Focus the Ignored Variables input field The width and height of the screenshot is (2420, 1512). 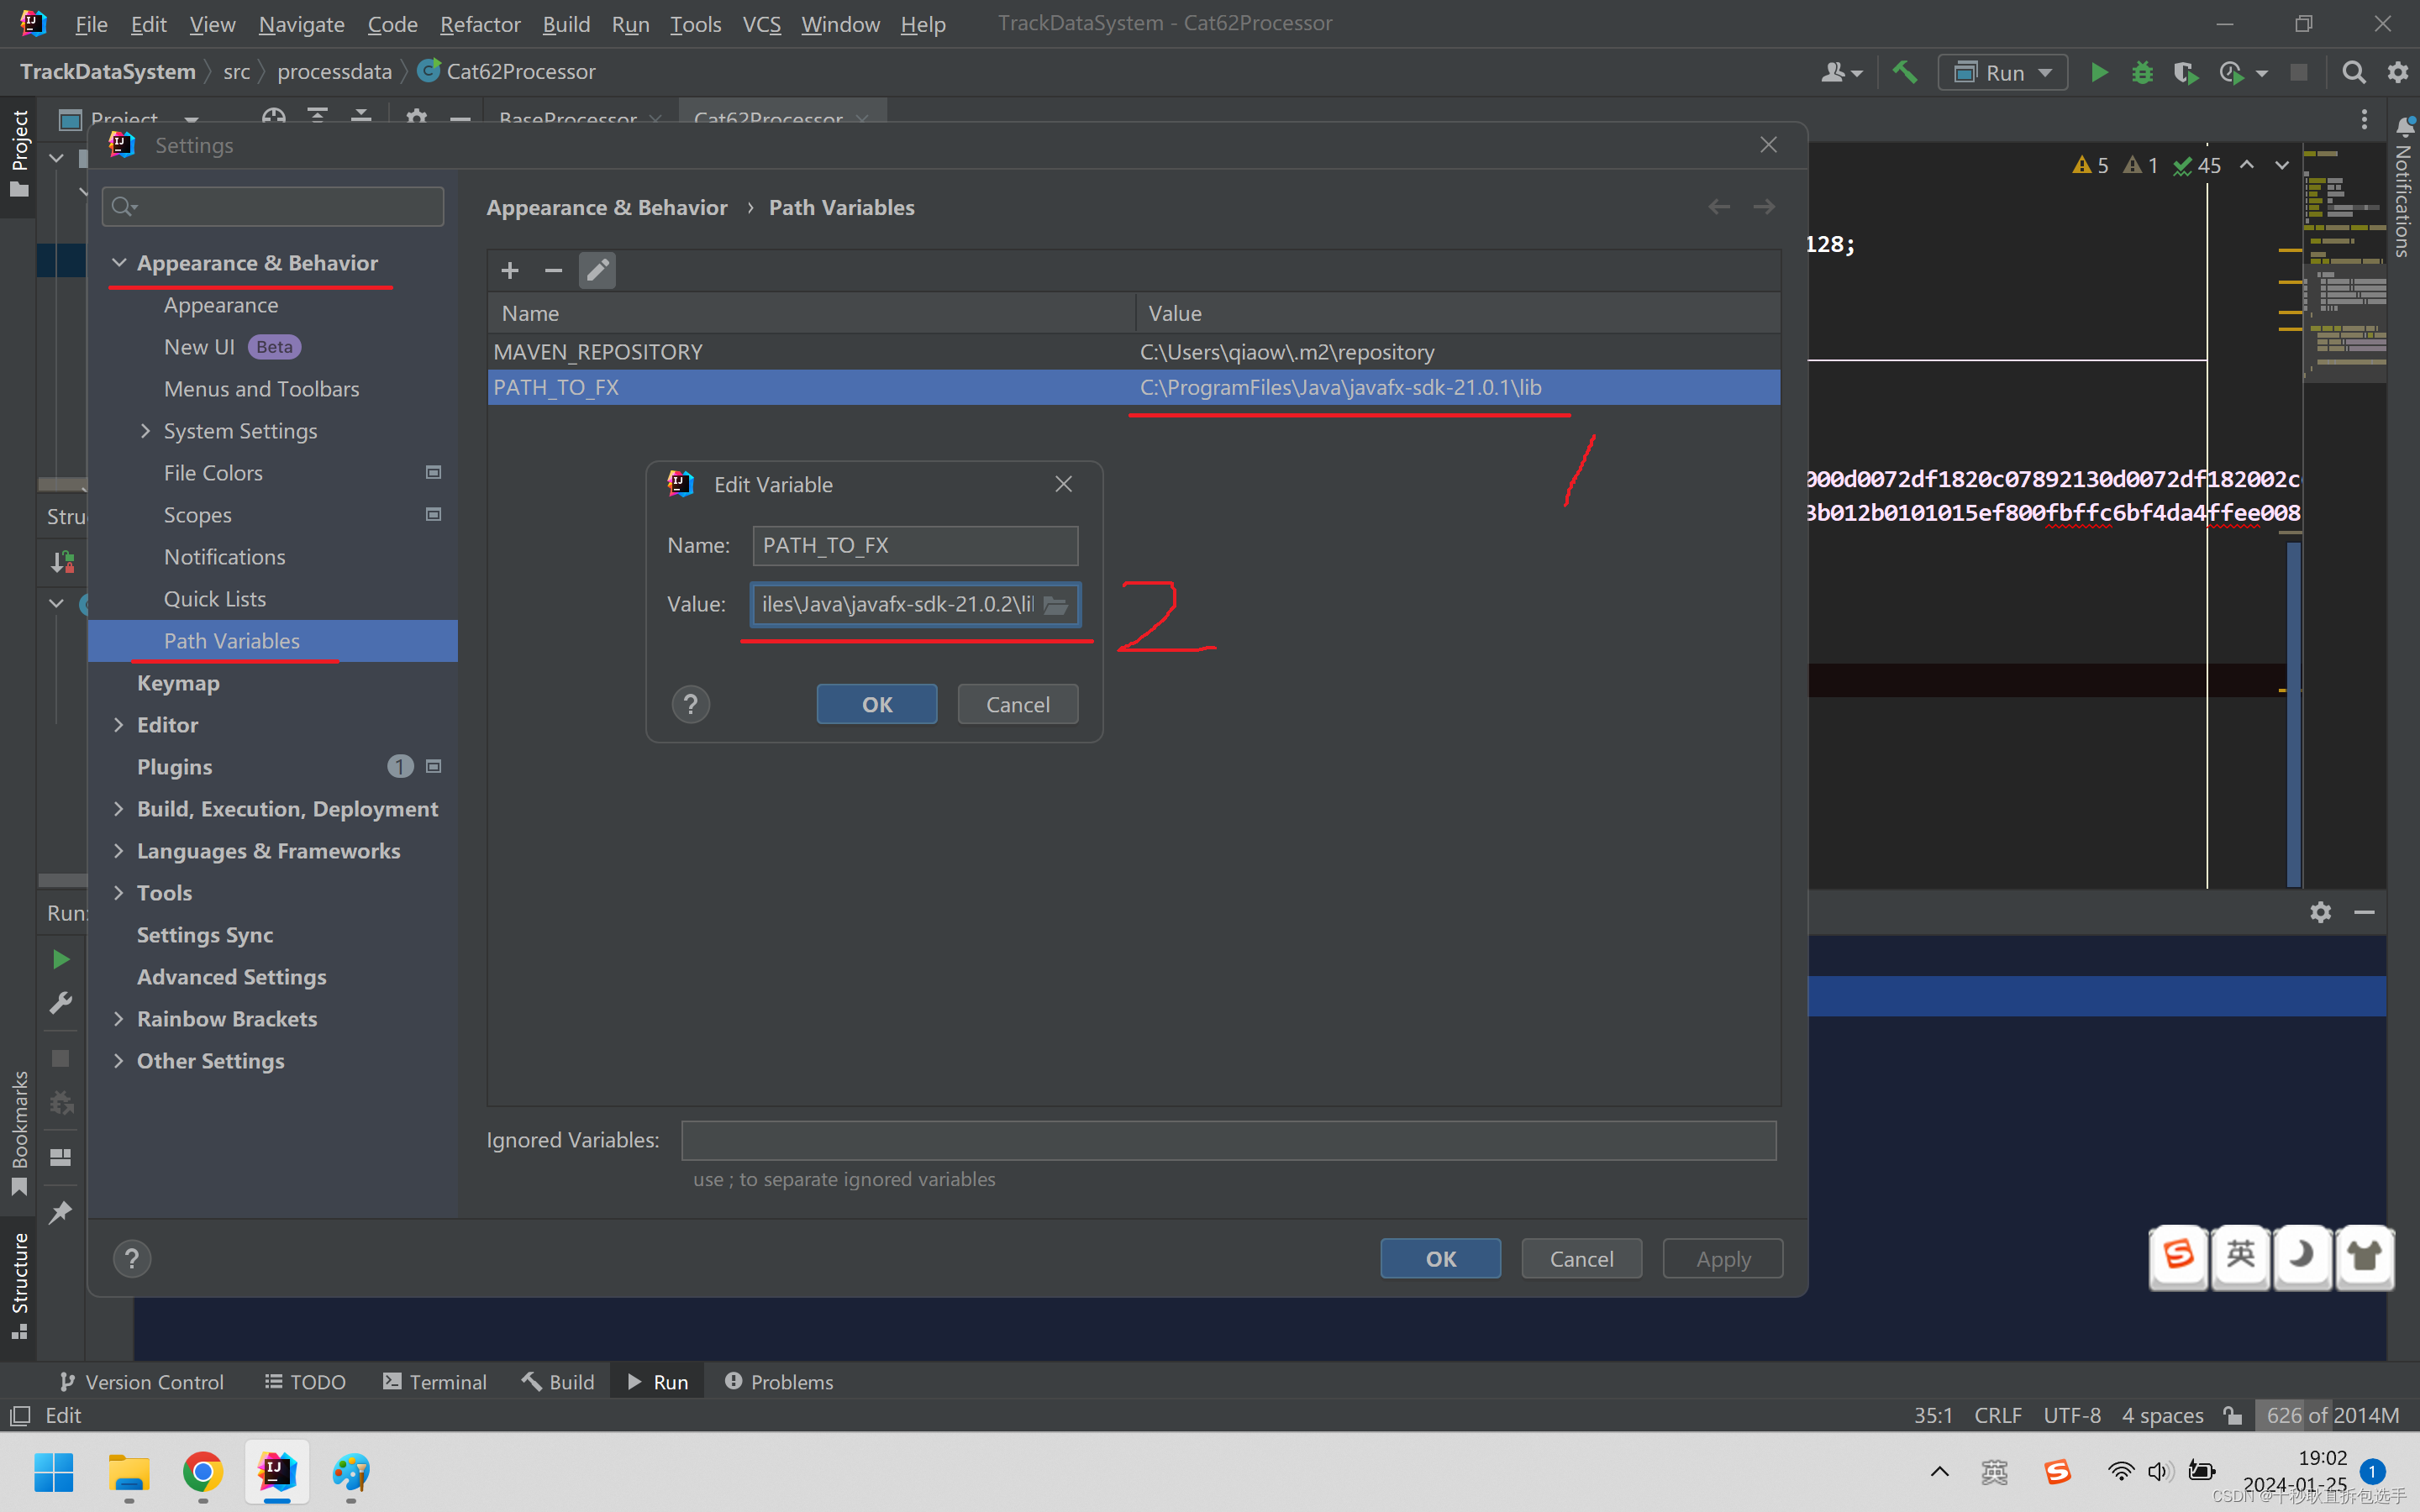1228,1140
